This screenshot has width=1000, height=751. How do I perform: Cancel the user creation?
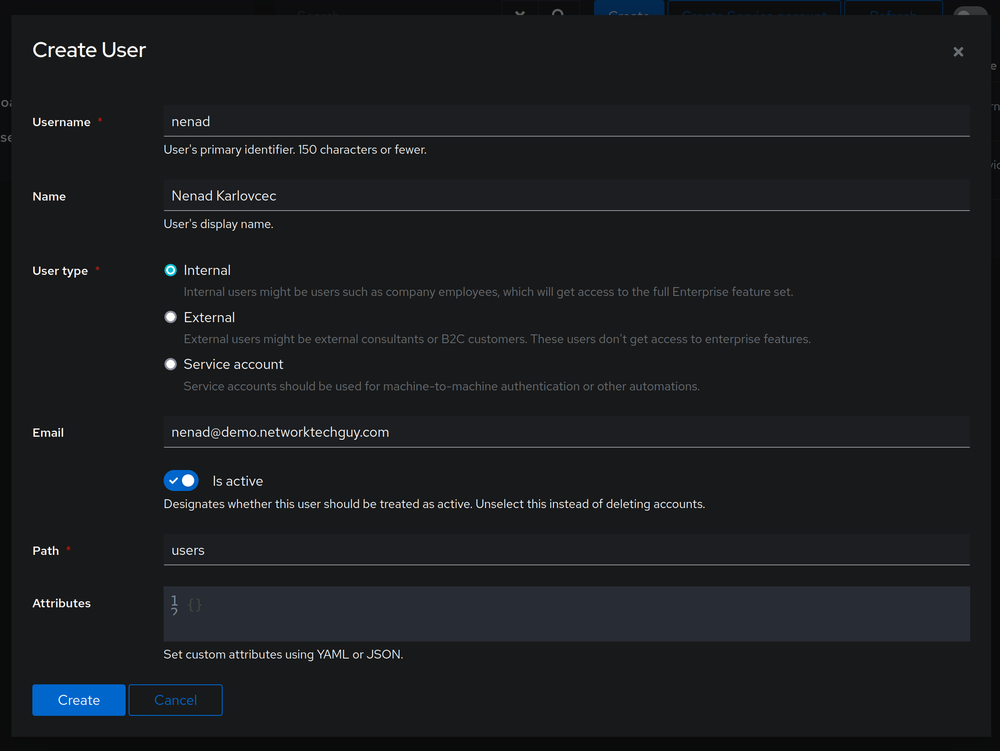coord(175,700)
